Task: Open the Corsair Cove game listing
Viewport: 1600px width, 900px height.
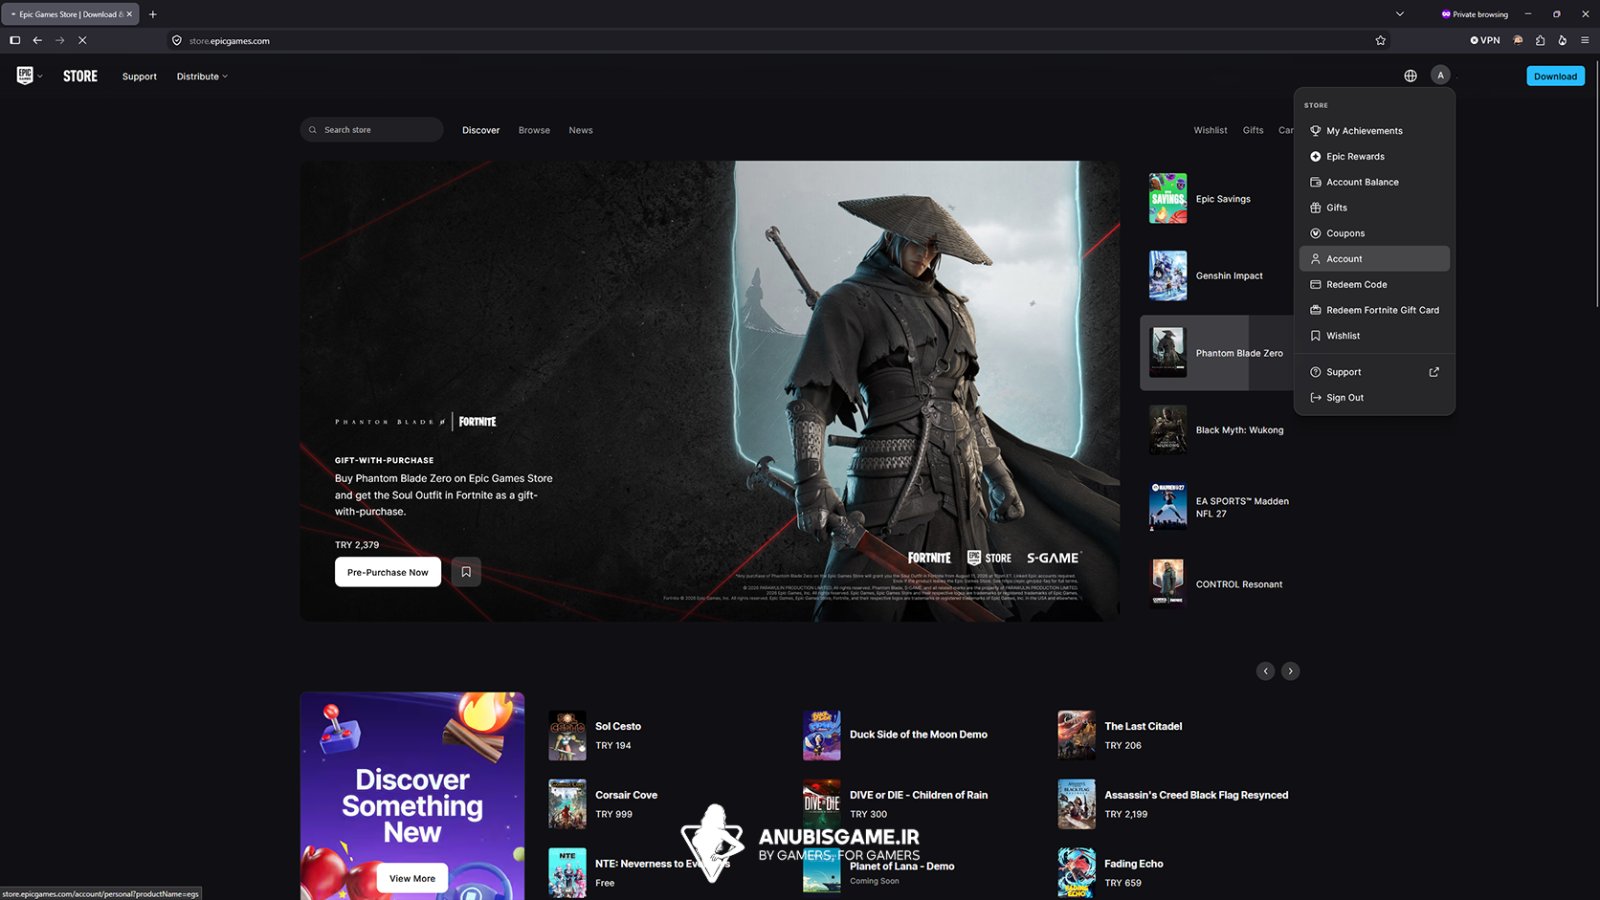Action: coord(664,804)
